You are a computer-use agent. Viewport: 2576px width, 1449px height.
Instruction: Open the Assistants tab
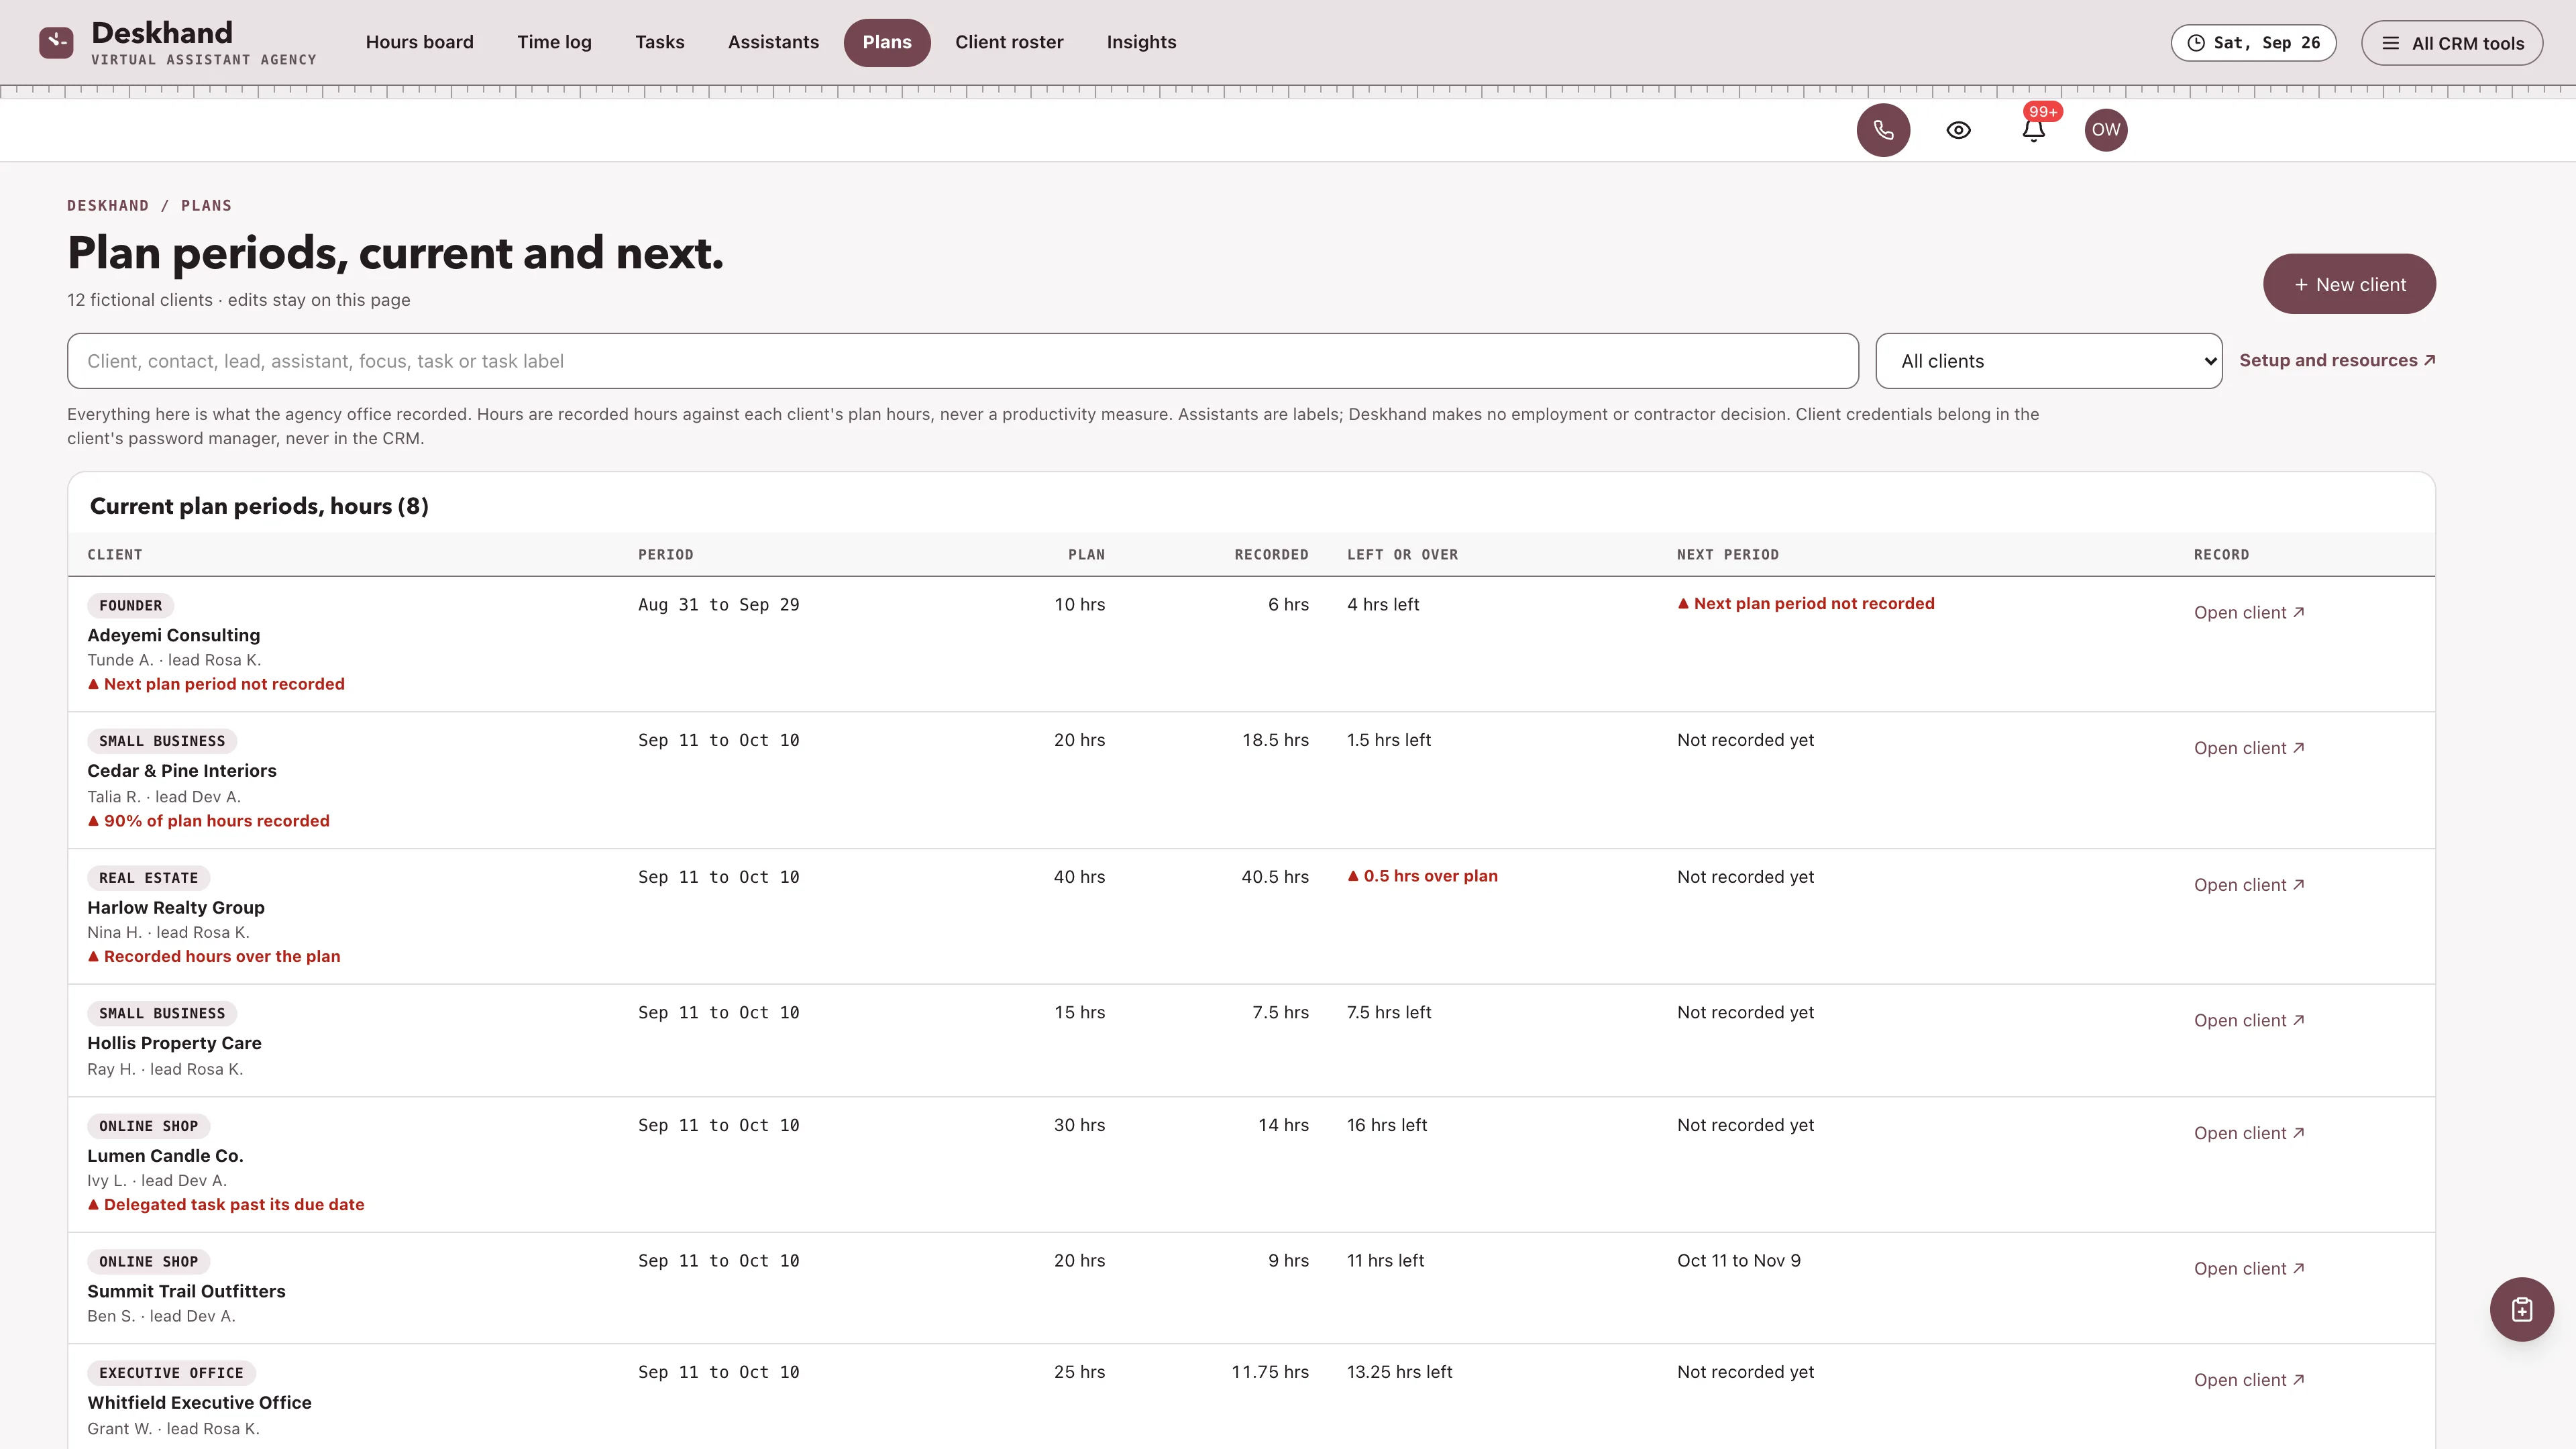click(x=773, y=42)
